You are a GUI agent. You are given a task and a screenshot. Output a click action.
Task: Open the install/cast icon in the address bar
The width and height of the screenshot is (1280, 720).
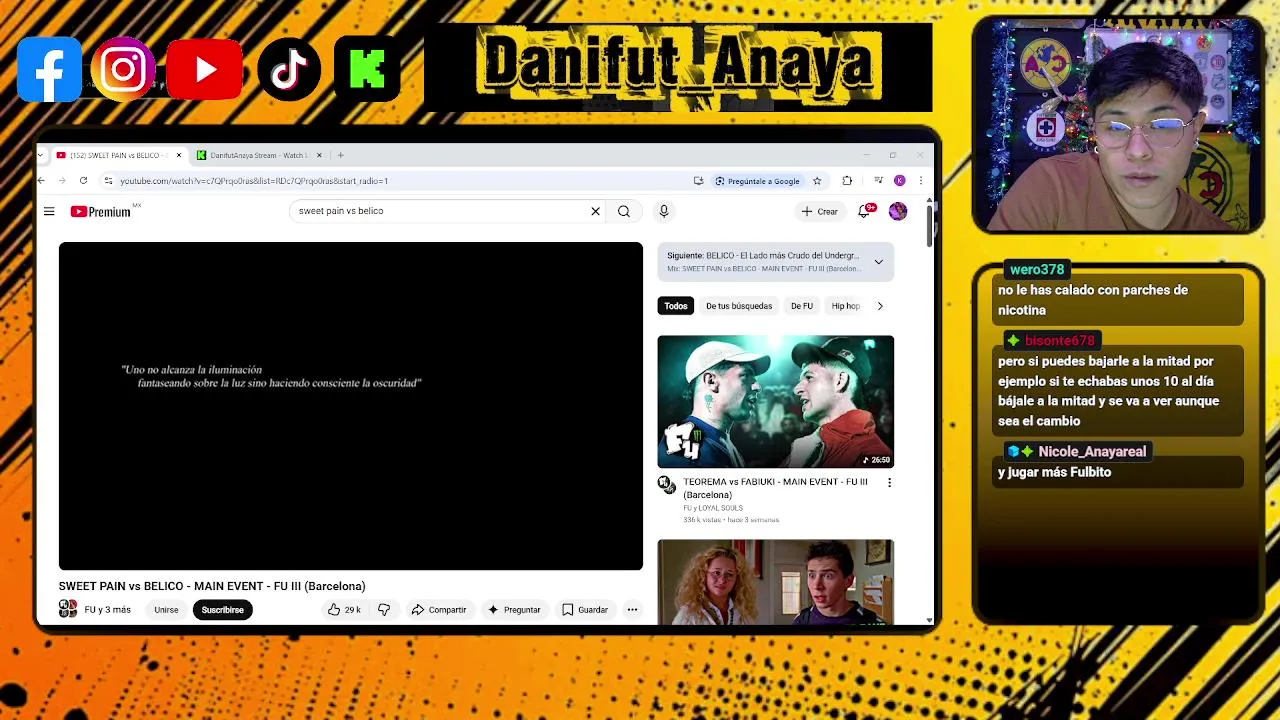698,181
